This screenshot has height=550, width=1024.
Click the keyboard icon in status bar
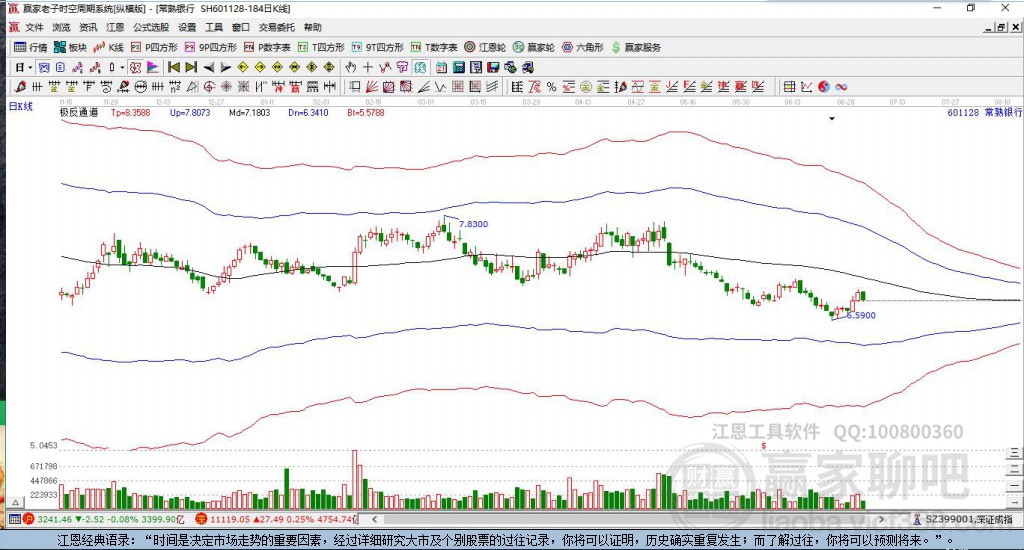click(14, 519)
